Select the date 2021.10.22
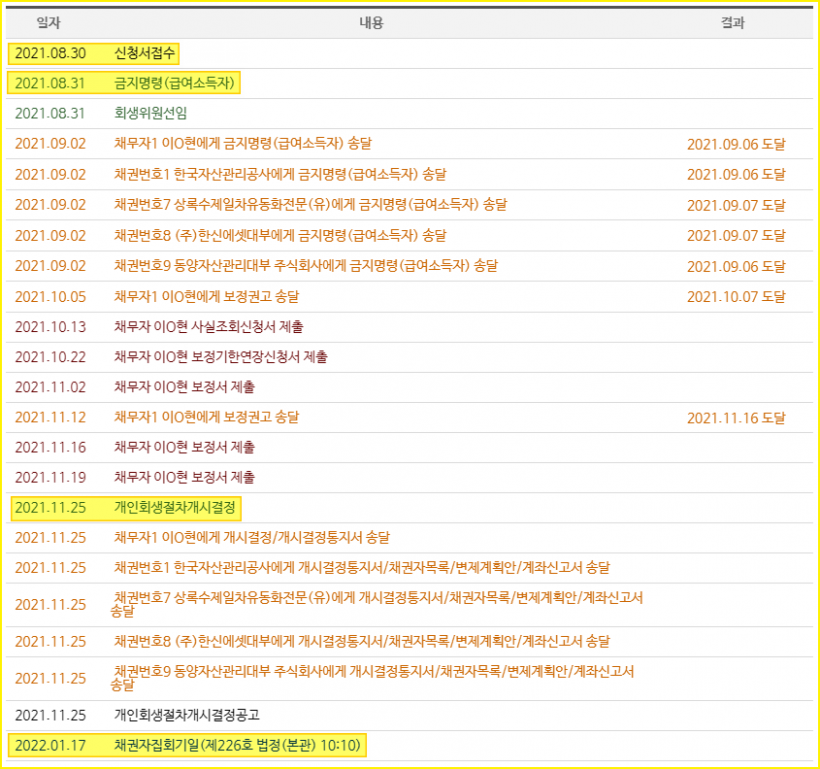Screen dimensions: 820x769 [x=50, y=357]
